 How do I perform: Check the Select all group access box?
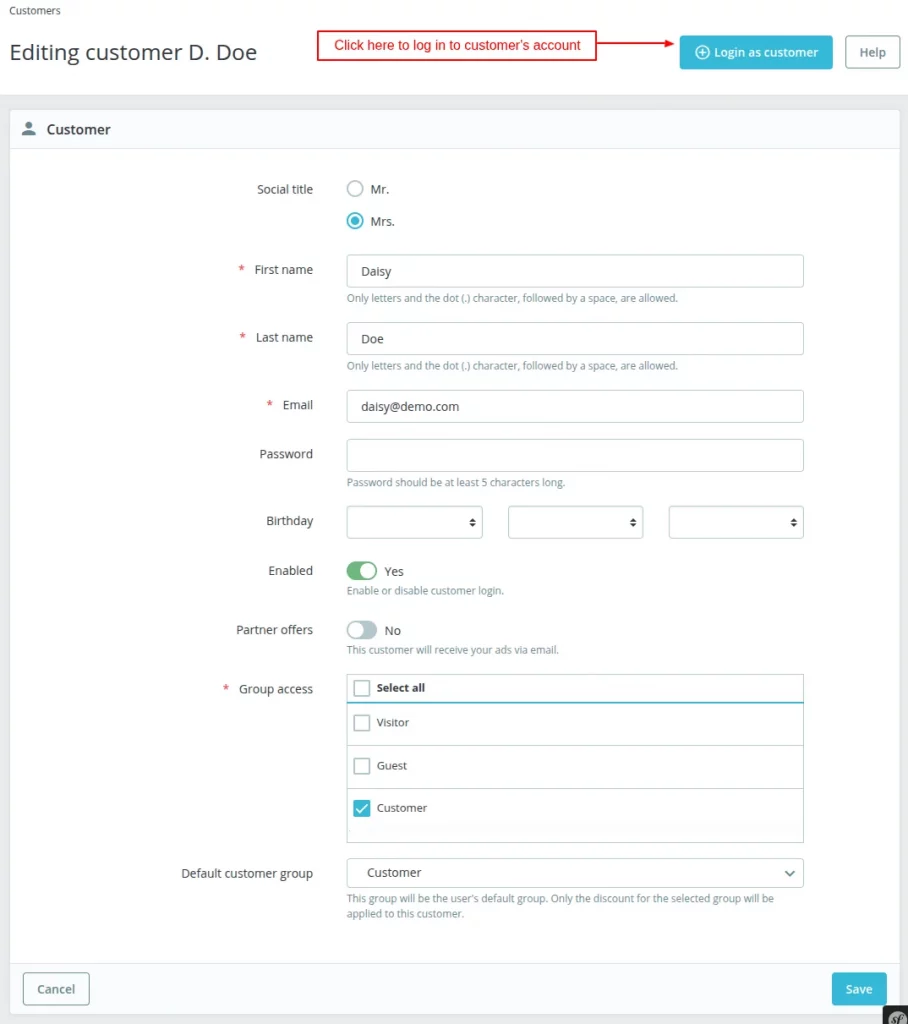pyautogui.click(x=361, y=688)
